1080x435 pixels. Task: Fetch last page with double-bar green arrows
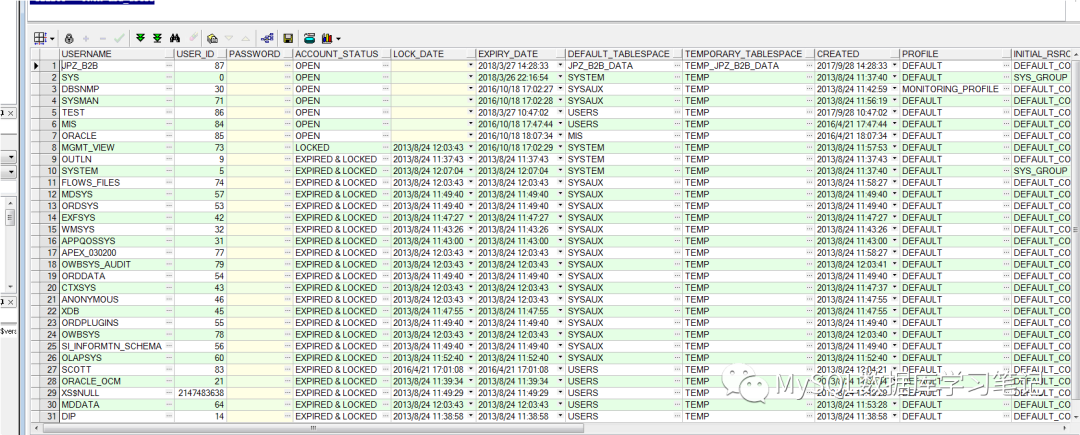(x=157, y=39)
